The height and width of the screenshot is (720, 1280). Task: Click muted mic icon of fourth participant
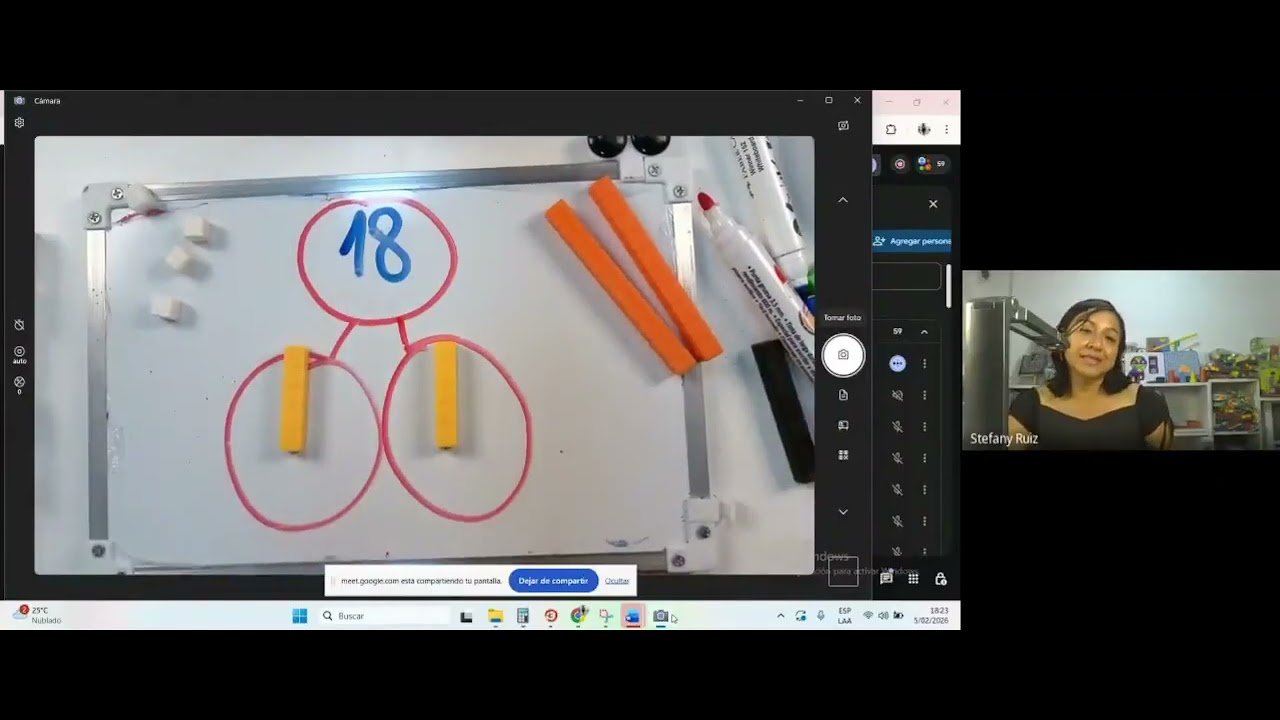[x=897, y=458]
